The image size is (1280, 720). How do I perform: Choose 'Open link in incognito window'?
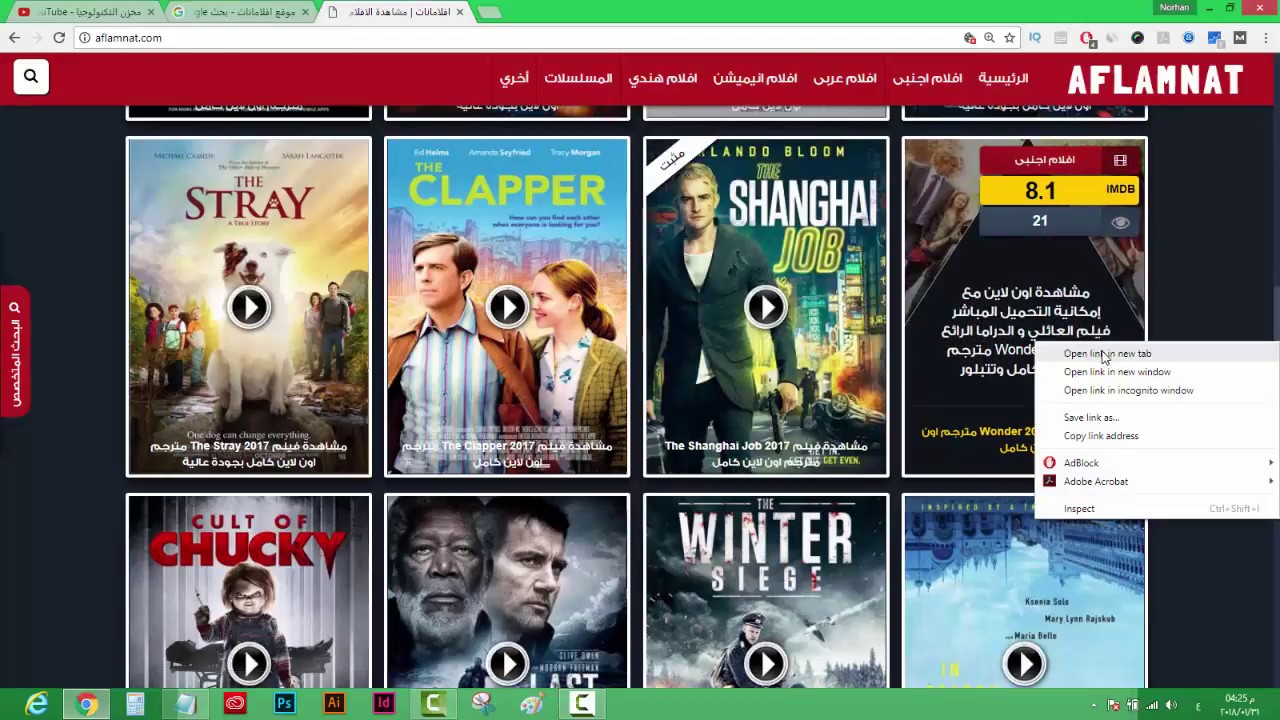pos(1157,391)
